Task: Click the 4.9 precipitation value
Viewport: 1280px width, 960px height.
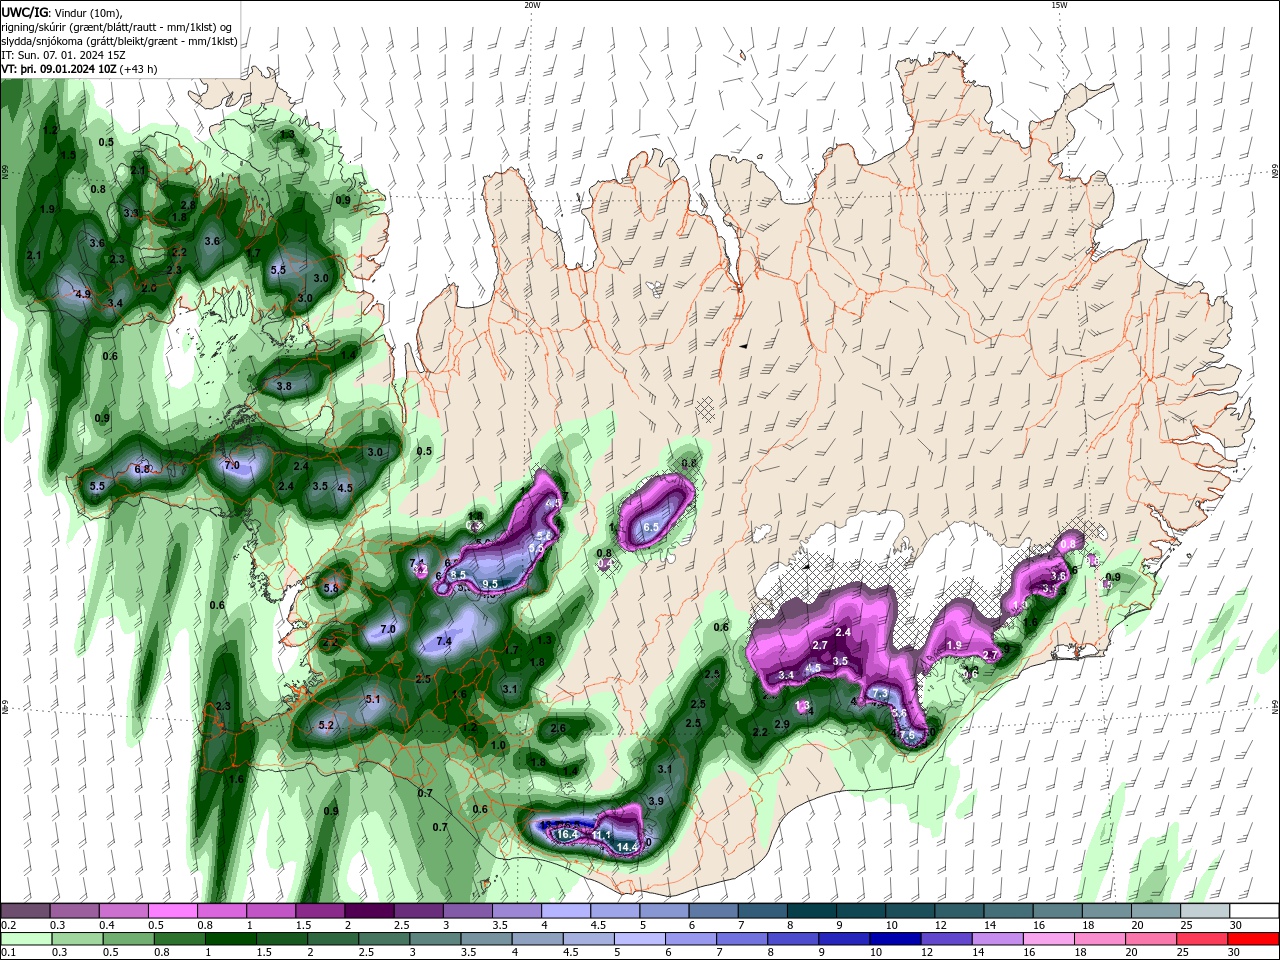Action: click(83, 294)
